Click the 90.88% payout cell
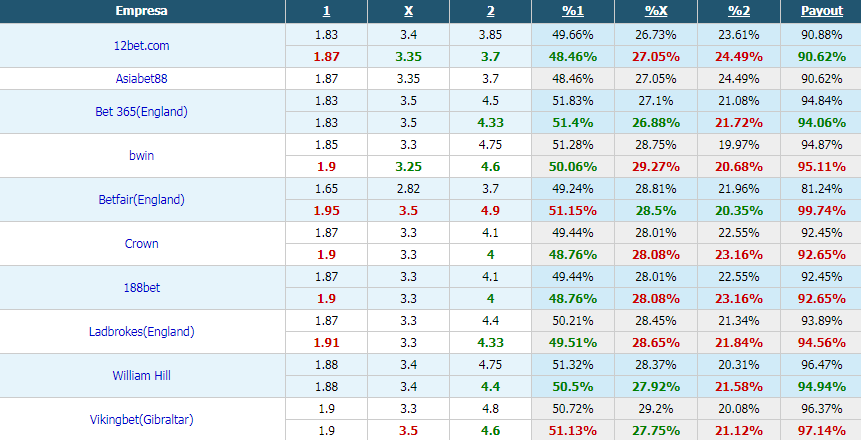The image size is (861, 440). coord(821,35)
